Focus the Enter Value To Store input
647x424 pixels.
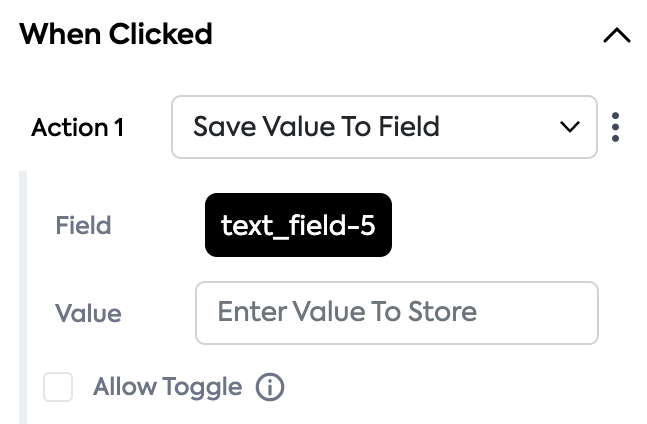(396, 312)
